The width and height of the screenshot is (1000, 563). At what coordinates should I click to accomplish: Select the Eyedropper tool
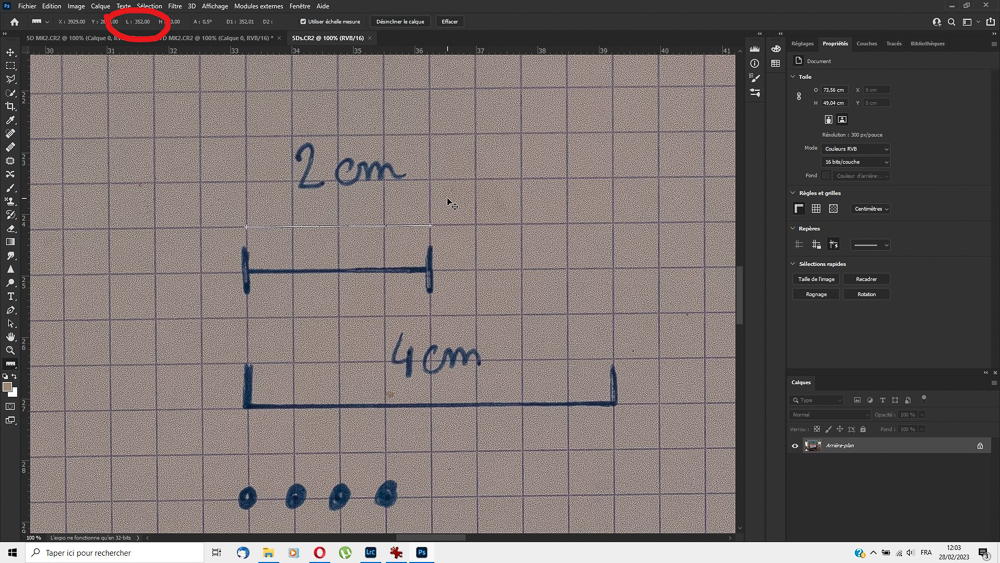pyautogui.click(x=10, y=120)
